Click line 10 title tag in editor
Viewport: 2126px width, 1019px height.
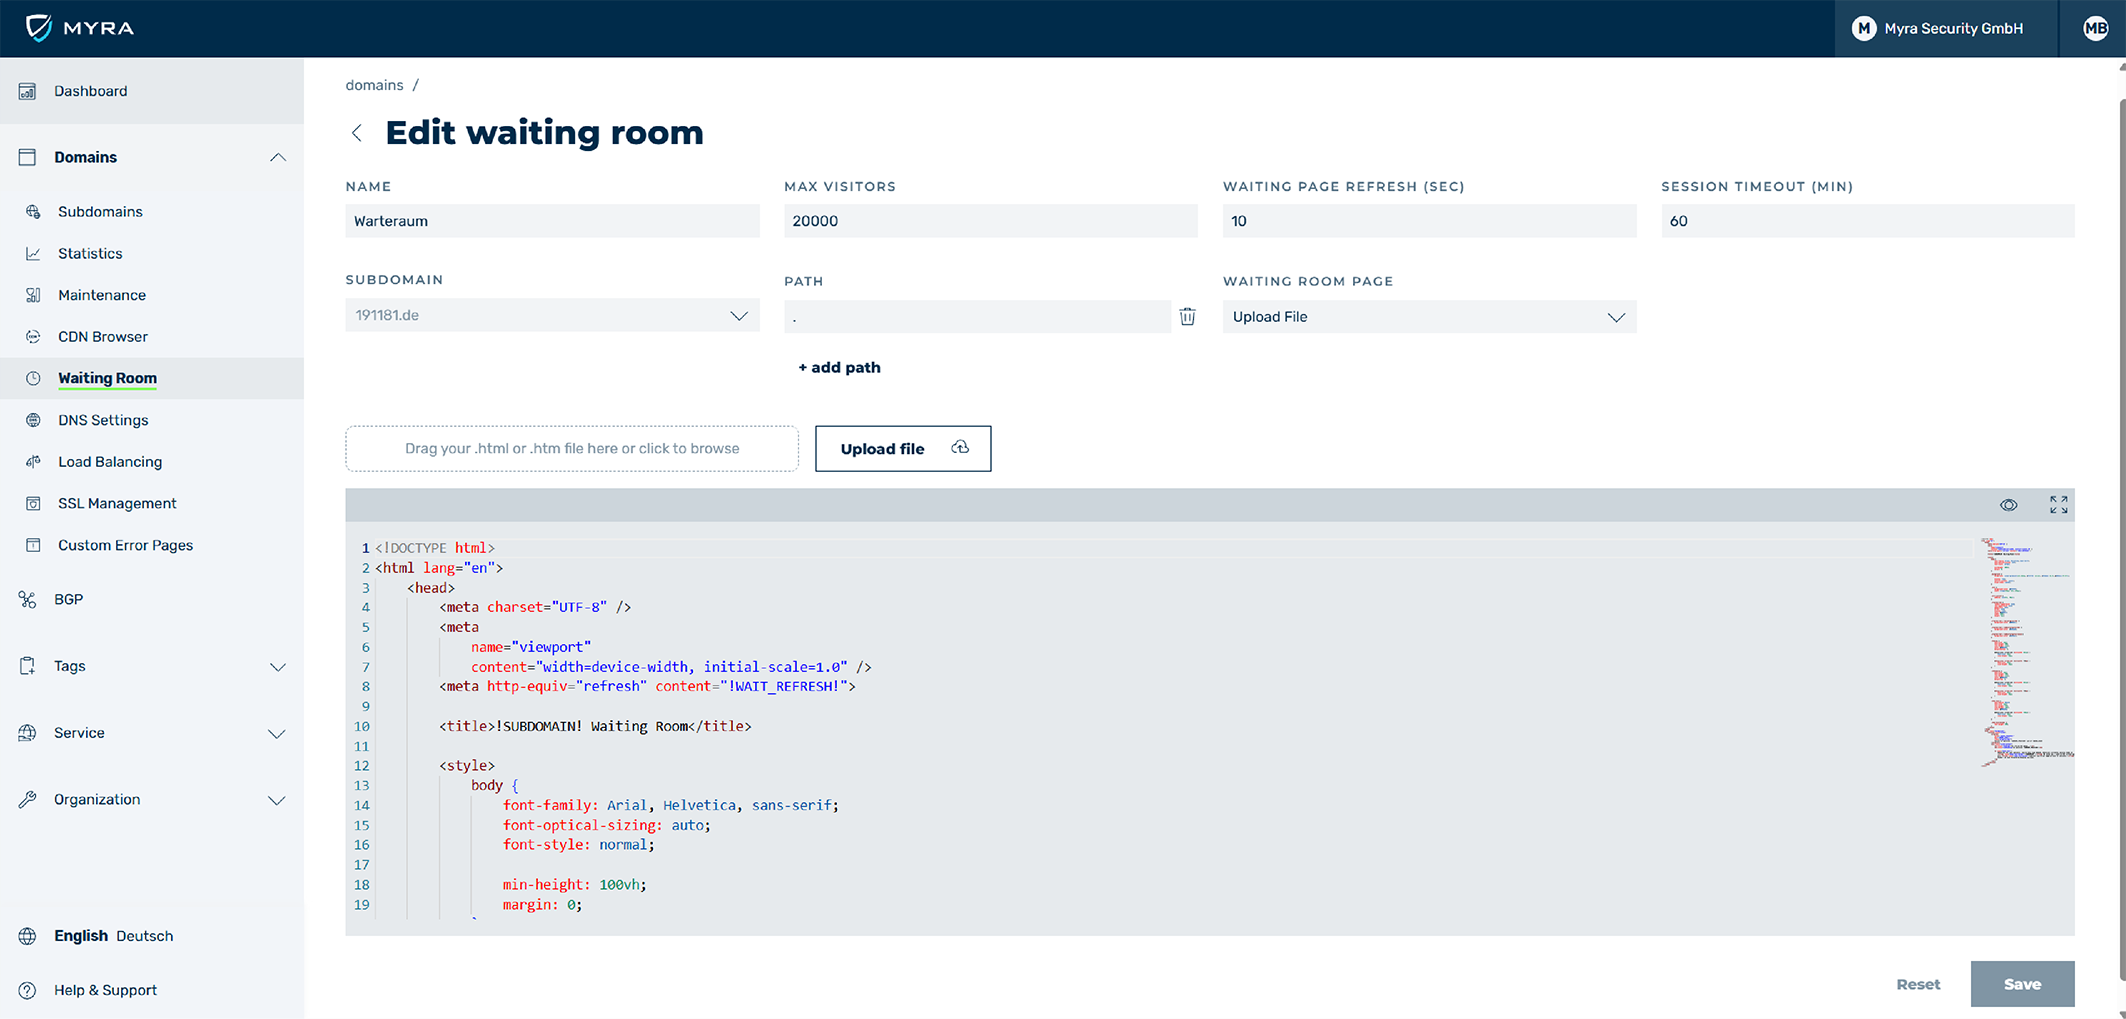pos(595,726)
